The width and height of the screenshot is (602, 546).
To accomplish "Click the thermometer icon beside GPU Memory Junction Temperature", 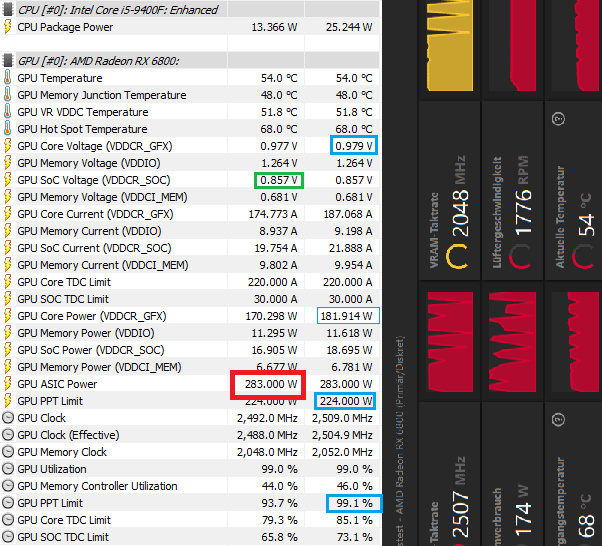I will pos(7,95).
